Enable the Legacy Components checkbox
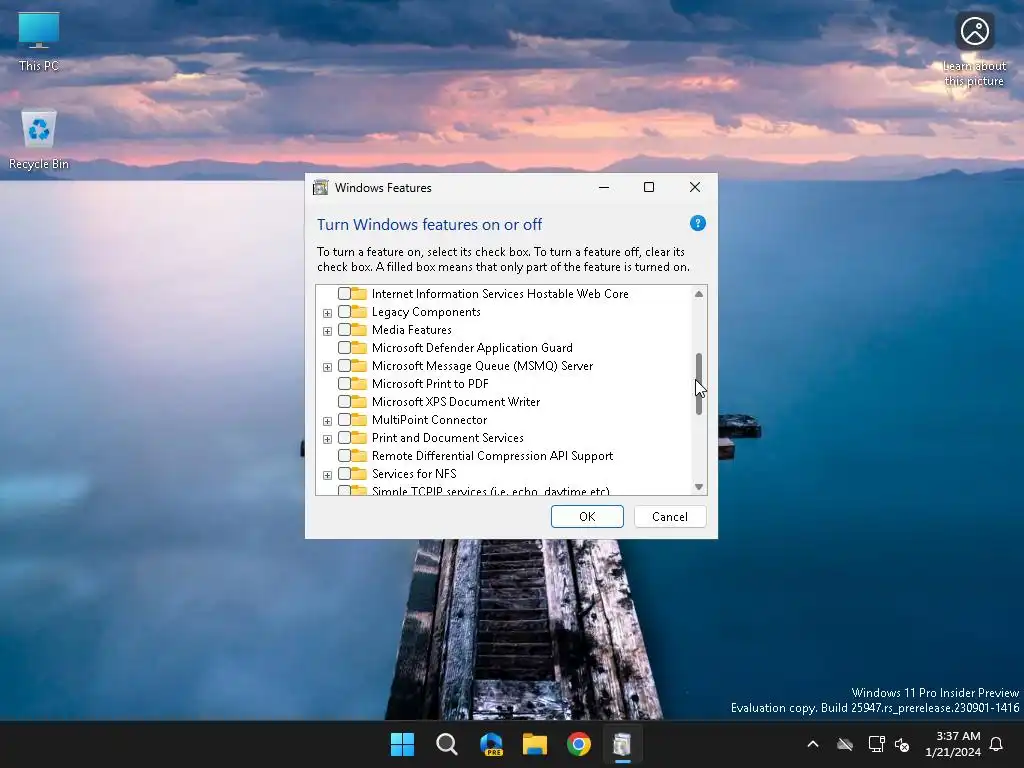 pyautogui.click(x=344, y=312)
